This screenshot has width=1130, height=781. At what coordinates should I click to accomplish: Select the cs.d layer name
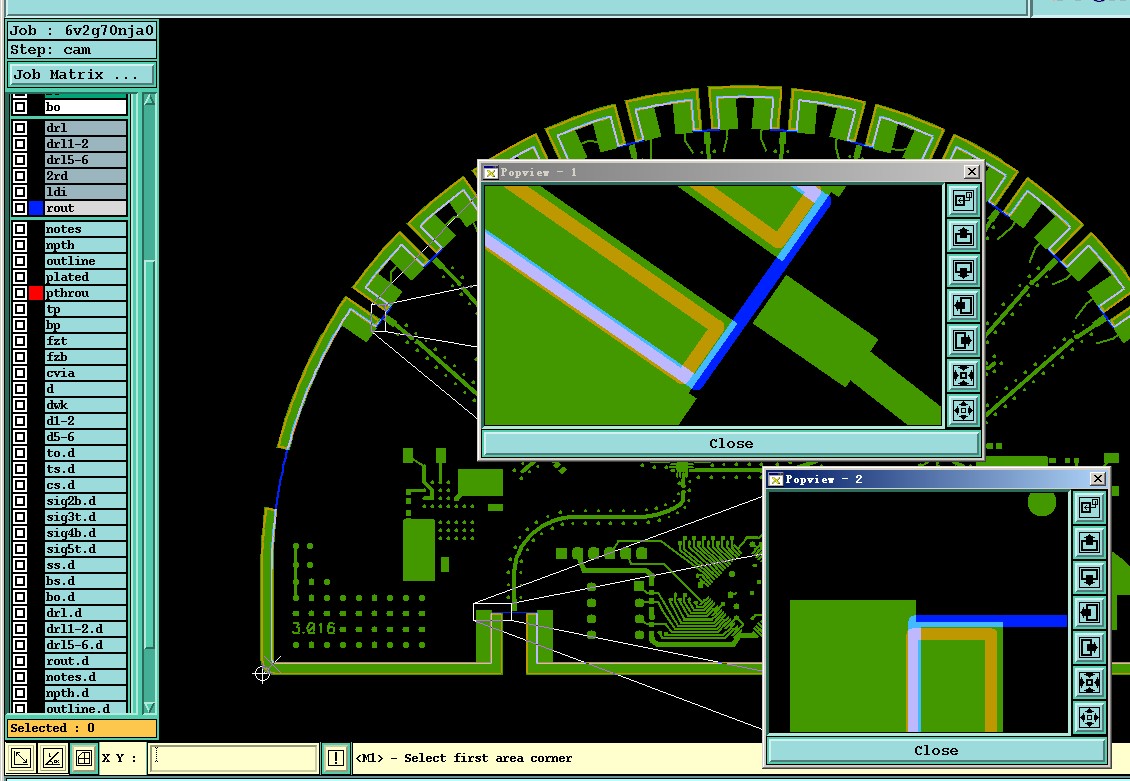tap(85, 485)
